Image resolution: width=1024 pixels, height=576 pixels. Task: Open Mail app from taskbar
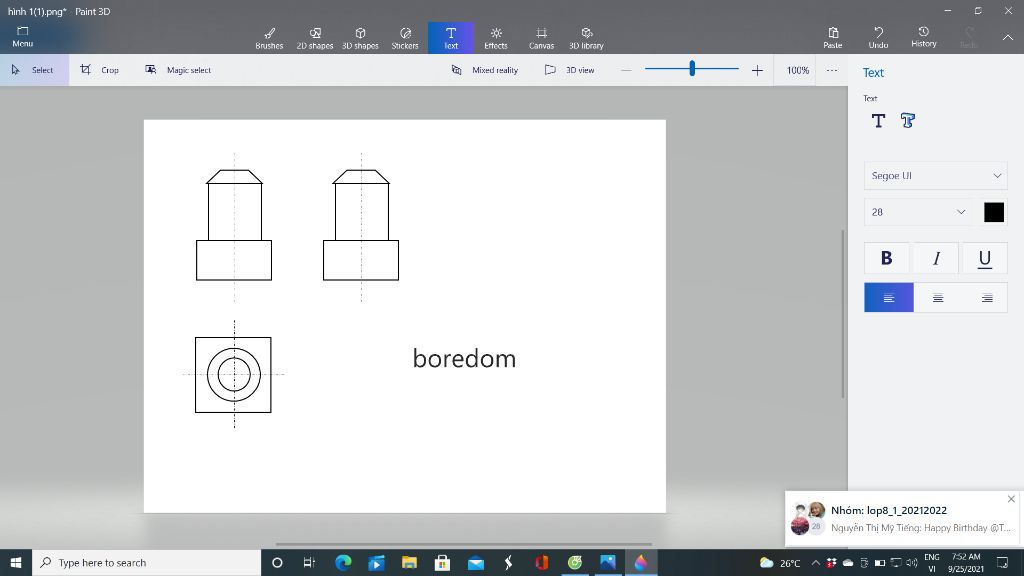tap(475, 562)
